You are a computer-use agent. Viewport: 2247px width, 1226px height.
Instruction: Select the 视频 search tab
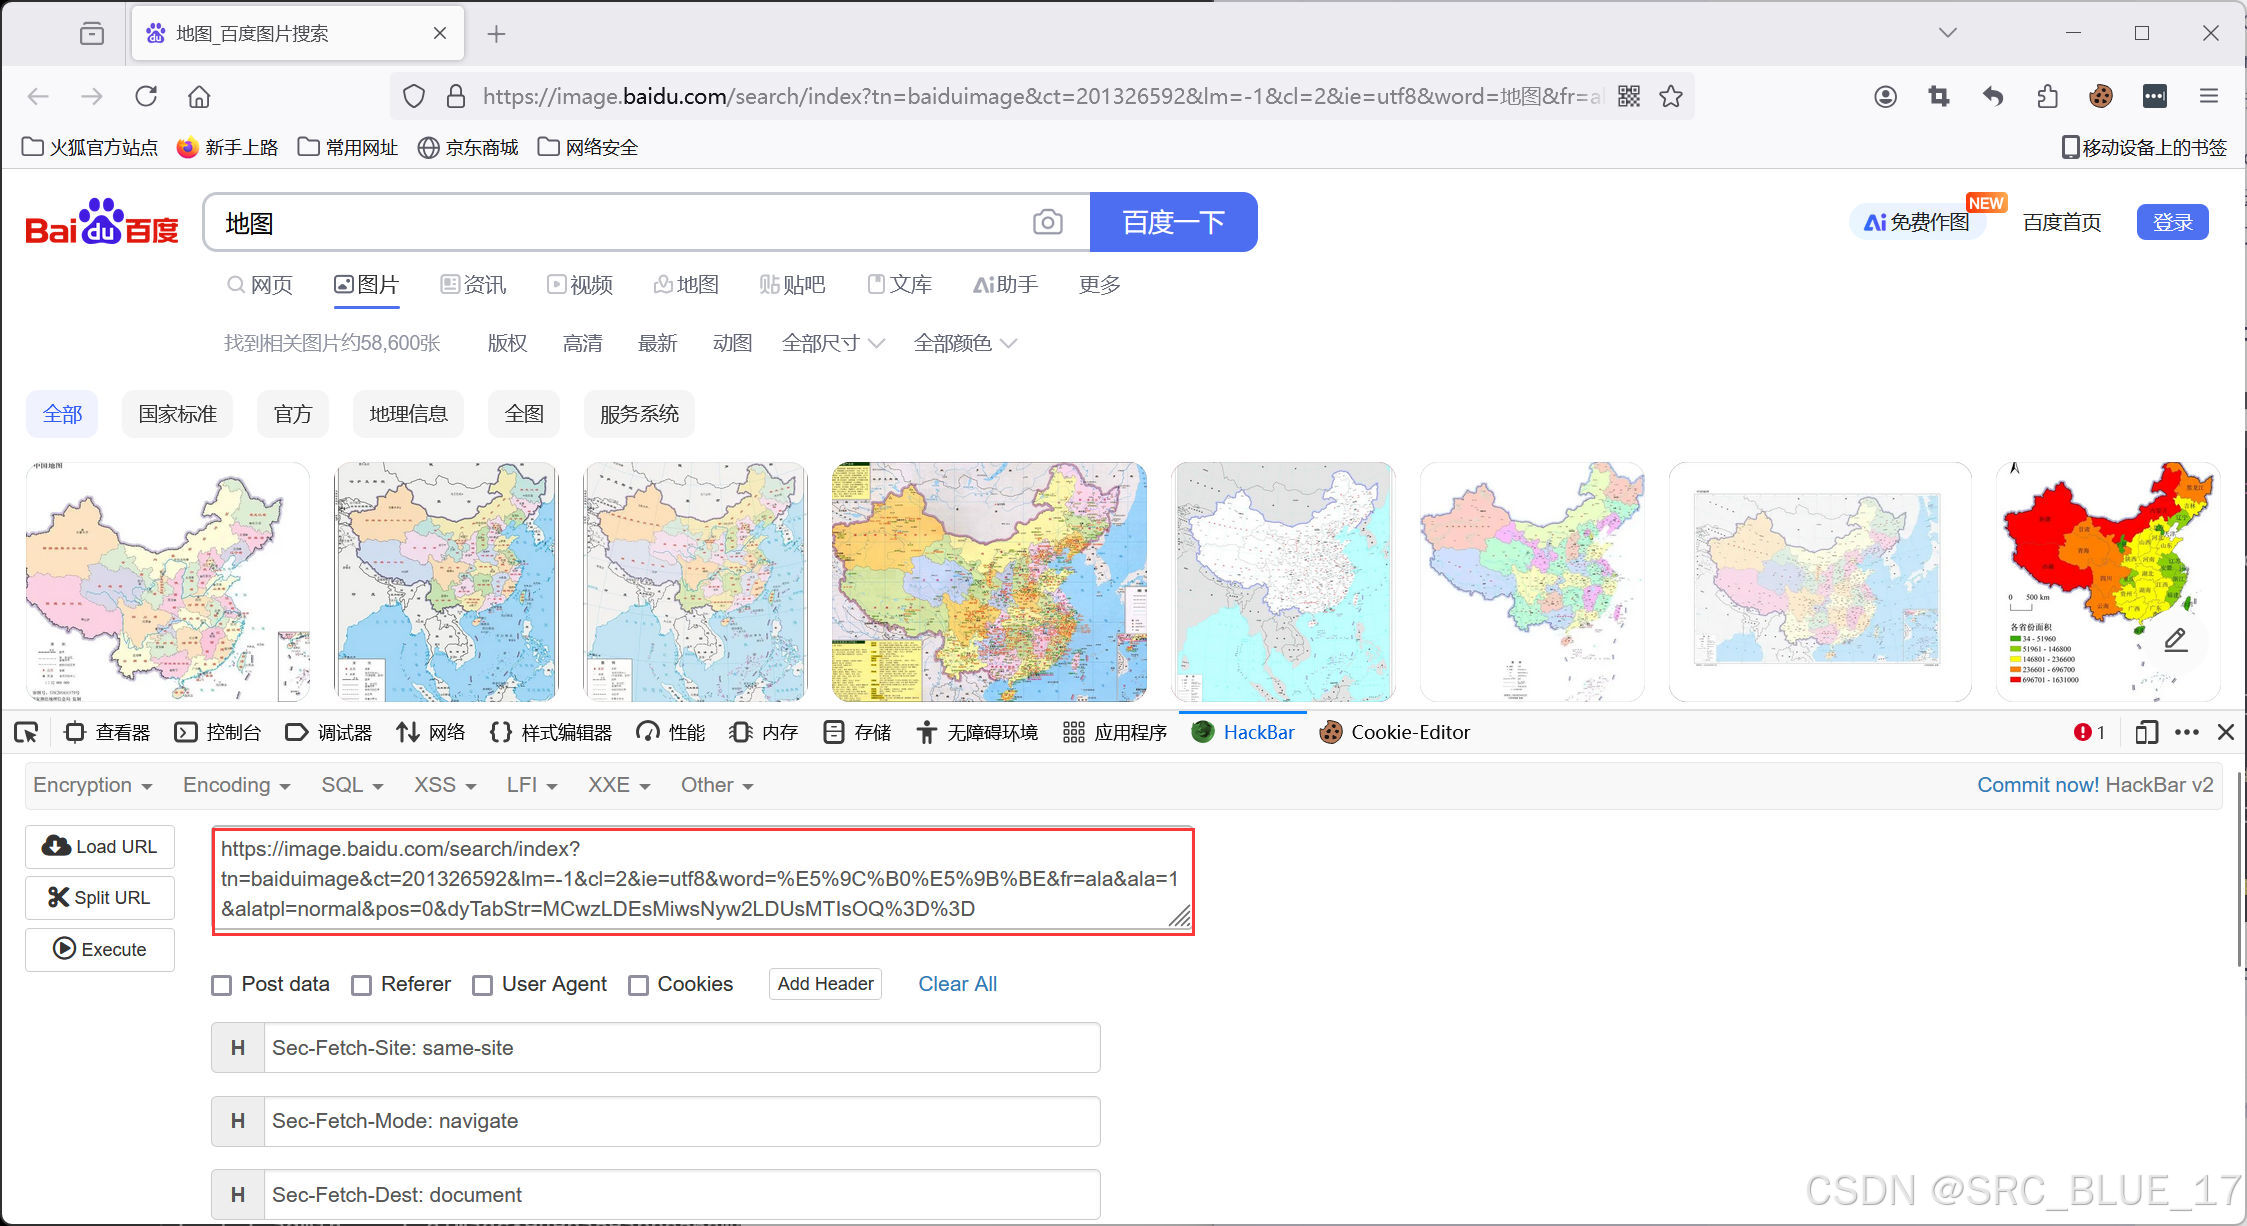pyautogui.click(x=580, y=285)
